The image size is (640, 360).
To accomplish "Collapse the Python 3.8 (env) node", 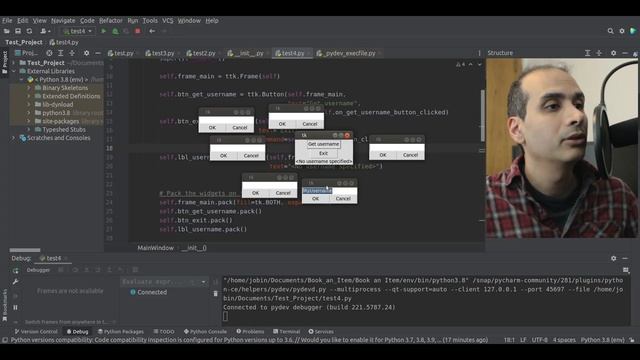I will tap(21, 80).
